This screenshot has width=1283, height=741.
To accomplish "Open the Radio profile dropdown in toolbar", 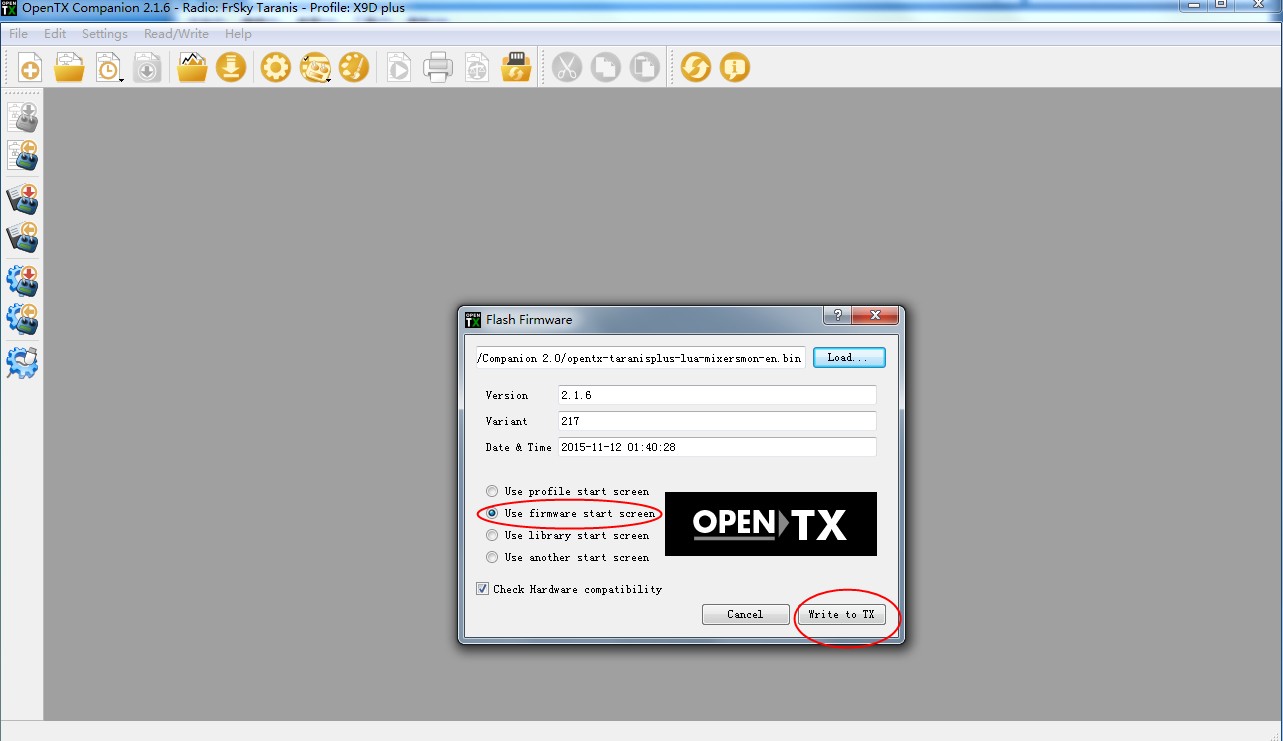I will point(316,68).
